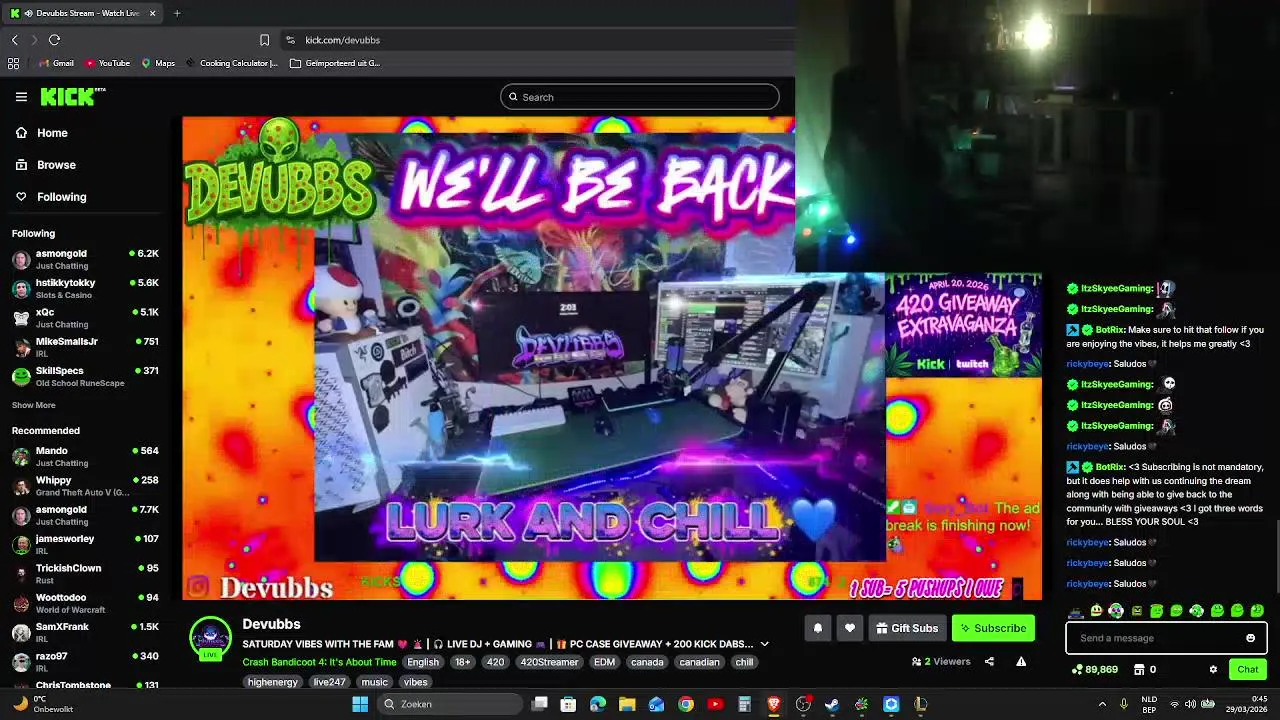The width and height of the screenshot is (1280, 720).
Task: Click the highenergy tag
Action: [273, 682]
